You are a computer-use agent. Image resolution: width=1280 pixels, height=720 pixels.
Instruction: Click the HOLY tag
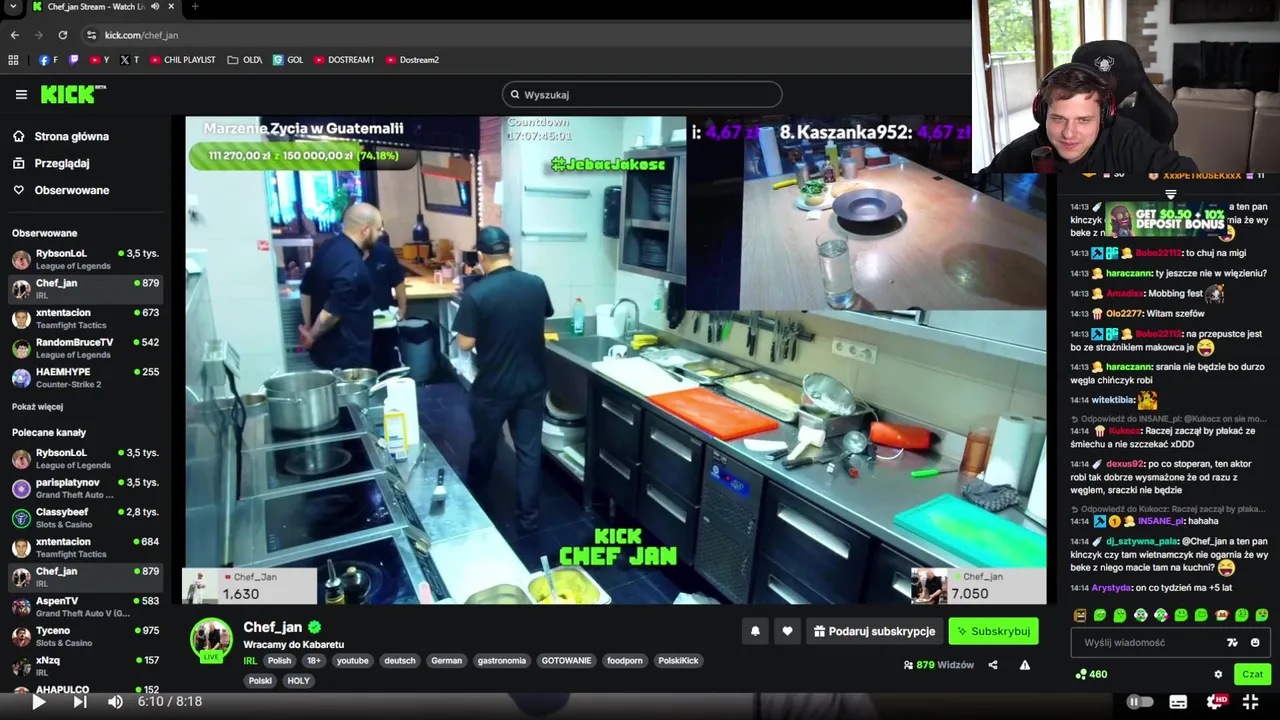(298, 681)
